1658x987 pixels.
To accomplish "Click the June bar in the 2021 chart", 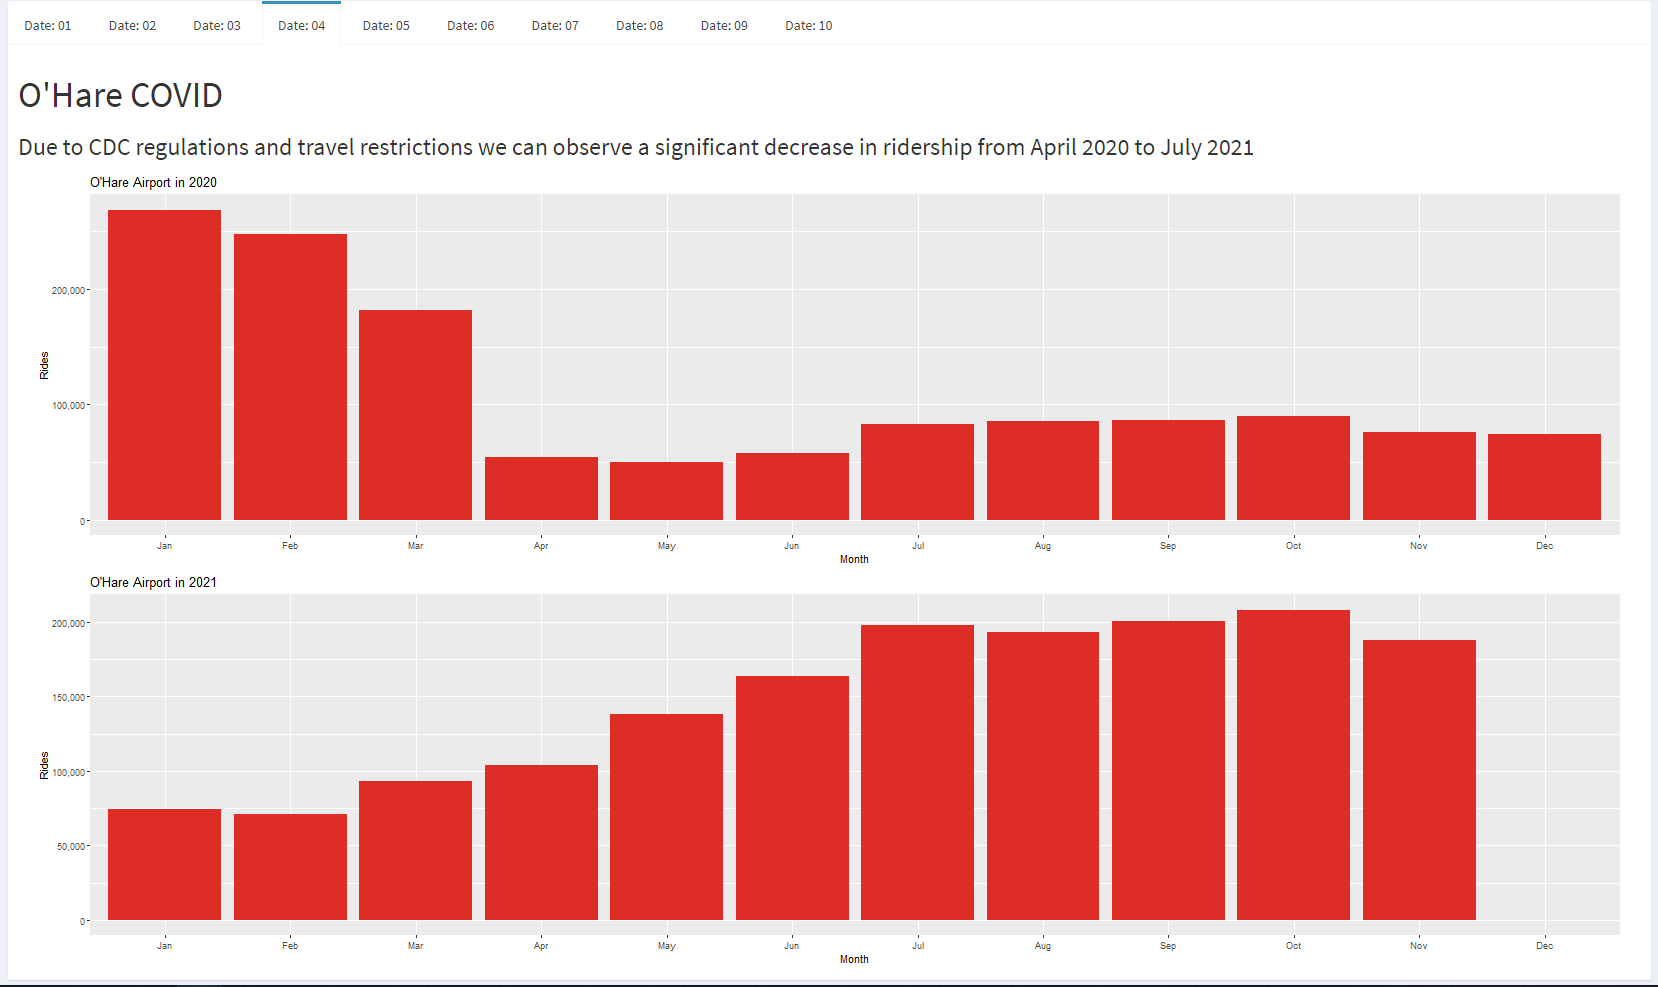I will point(792,798).
